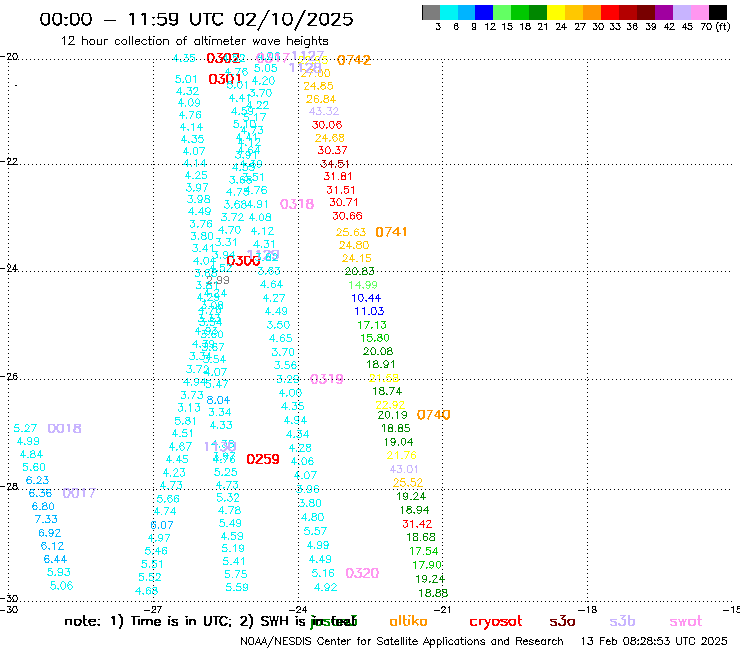This screenshot has height=650, width=740.
Task: Click the red 0301 pass time label
Action: [225, 79]
